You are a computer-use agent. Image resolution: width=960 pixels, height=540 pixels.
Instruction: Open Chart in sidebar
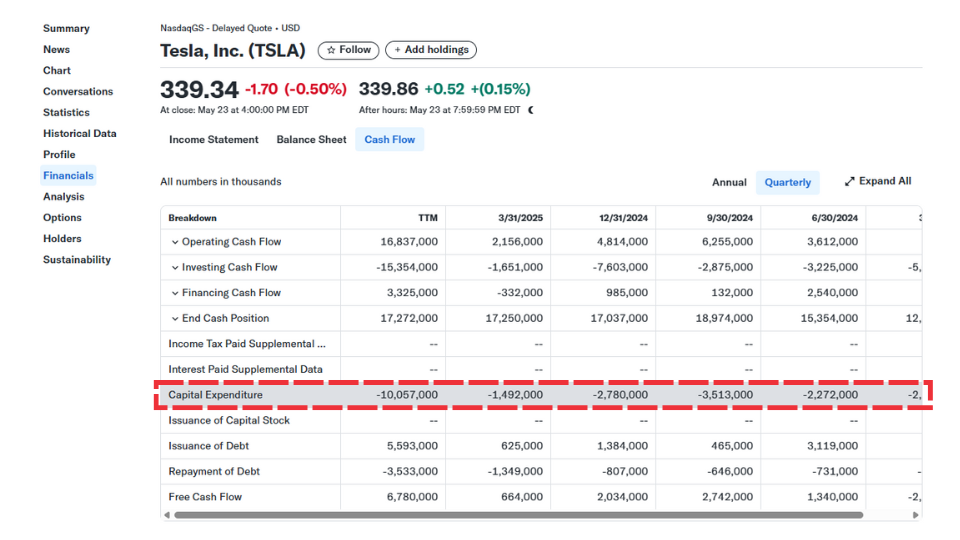[x=57, y=70]
